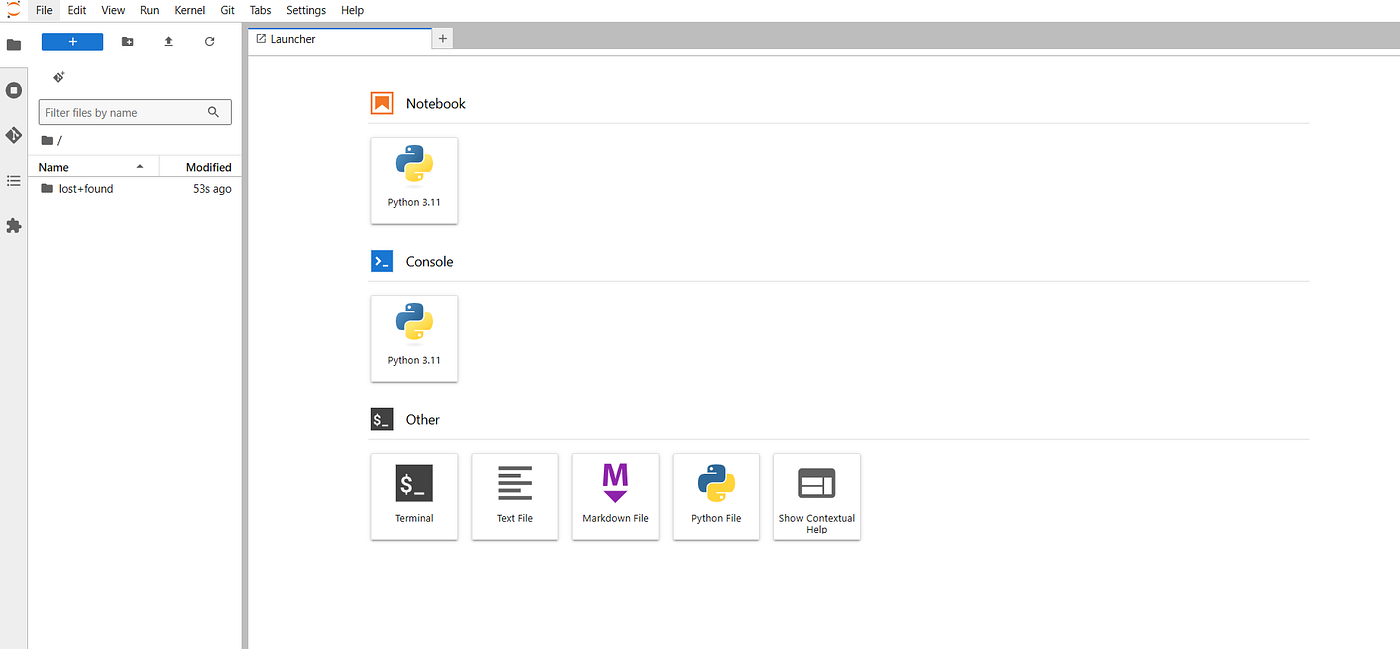Click the Upload Files icon

pyautogui.click(x=168, y=41)
